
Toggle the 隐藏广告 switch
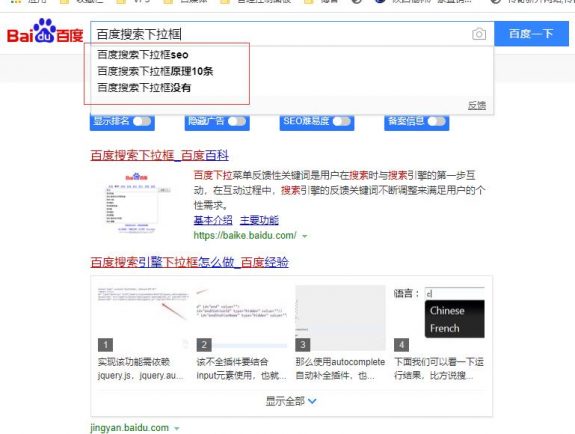click(237, 121)
